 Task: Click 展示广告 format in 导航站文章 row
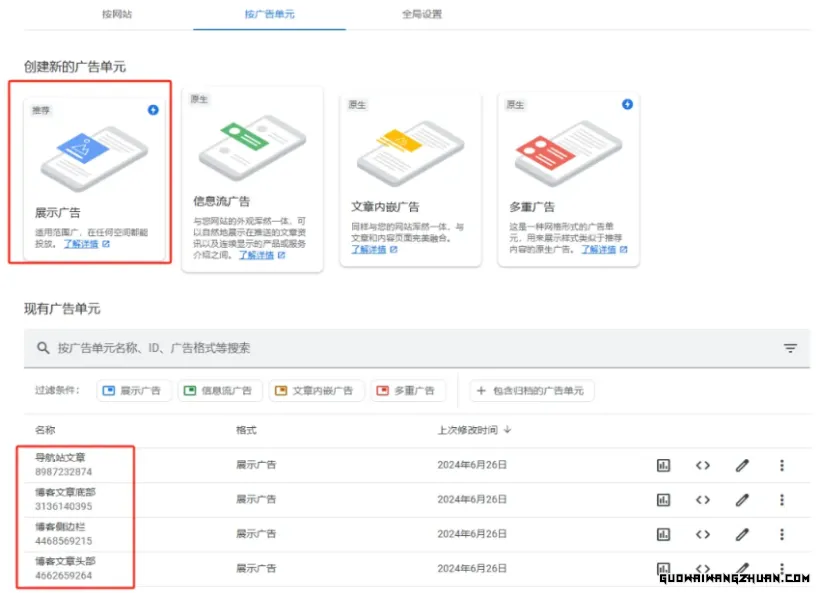click(256, 464)
